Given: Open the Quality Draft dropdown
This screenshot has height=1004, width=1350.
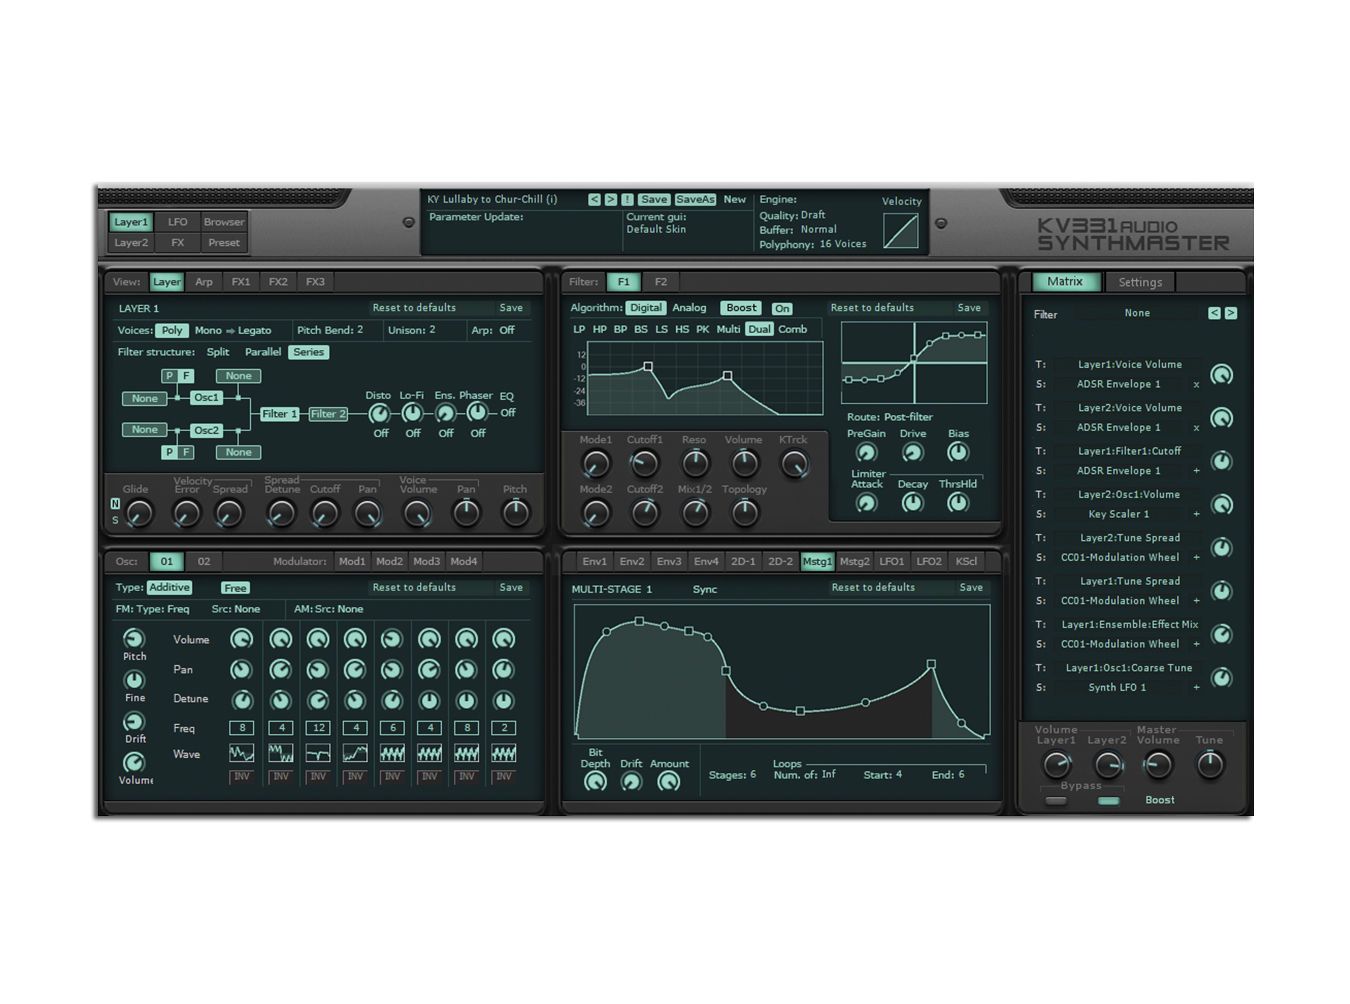Looking at the screenshot, I should tap(813, 215).
